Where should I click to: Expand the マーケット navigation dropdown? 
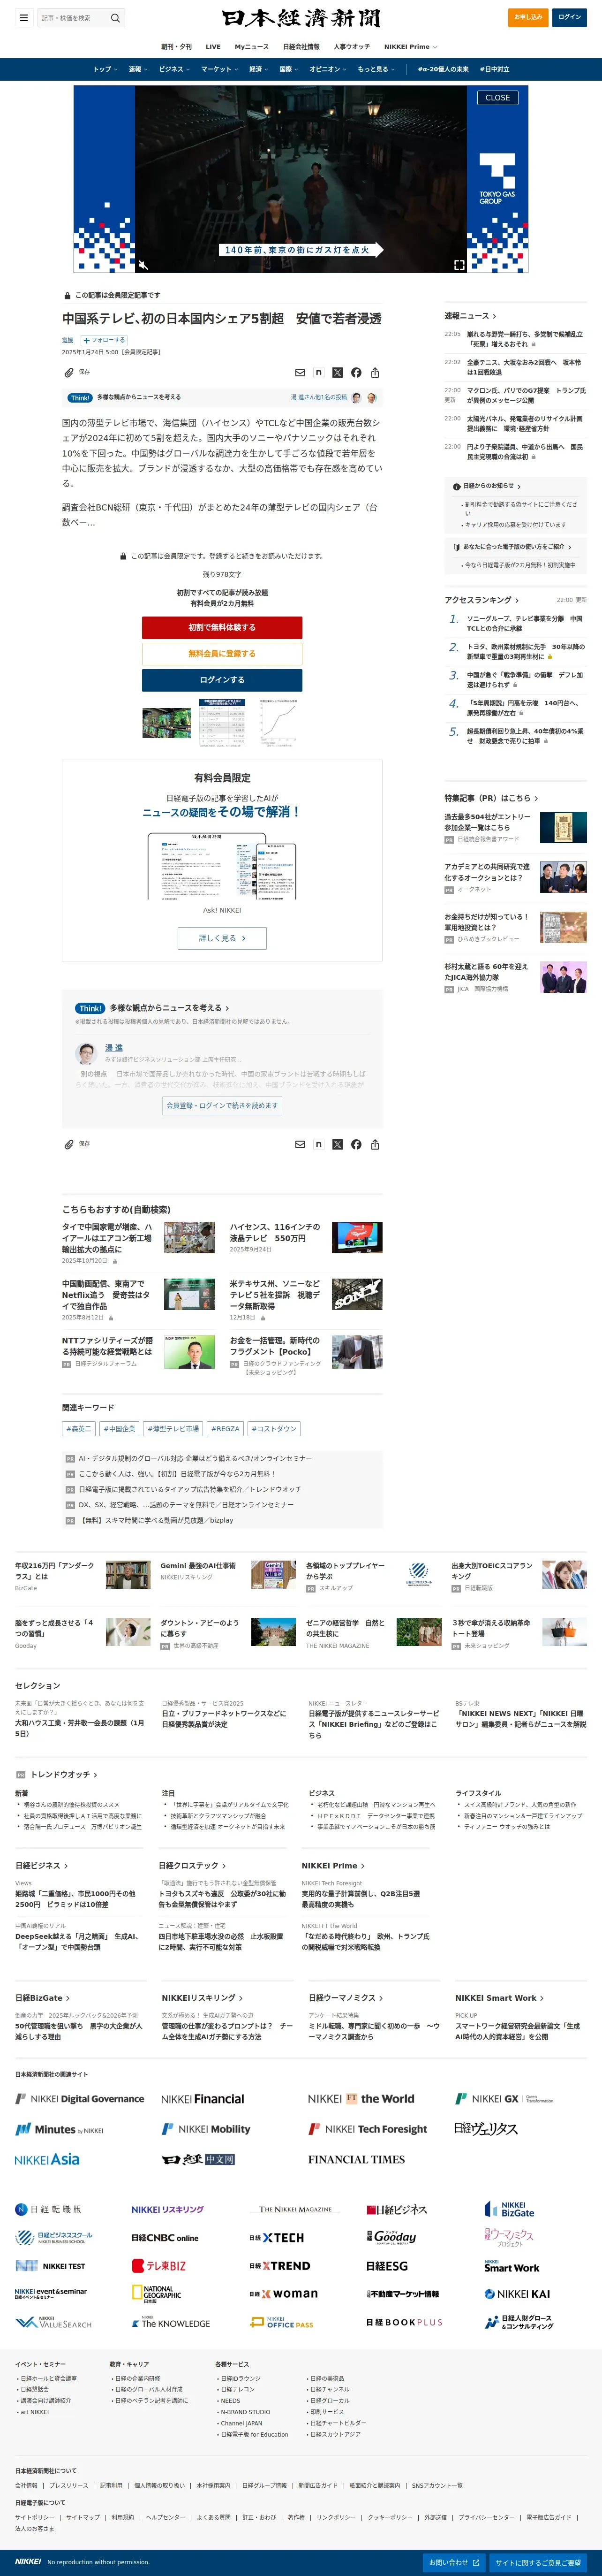pos(220,69)
